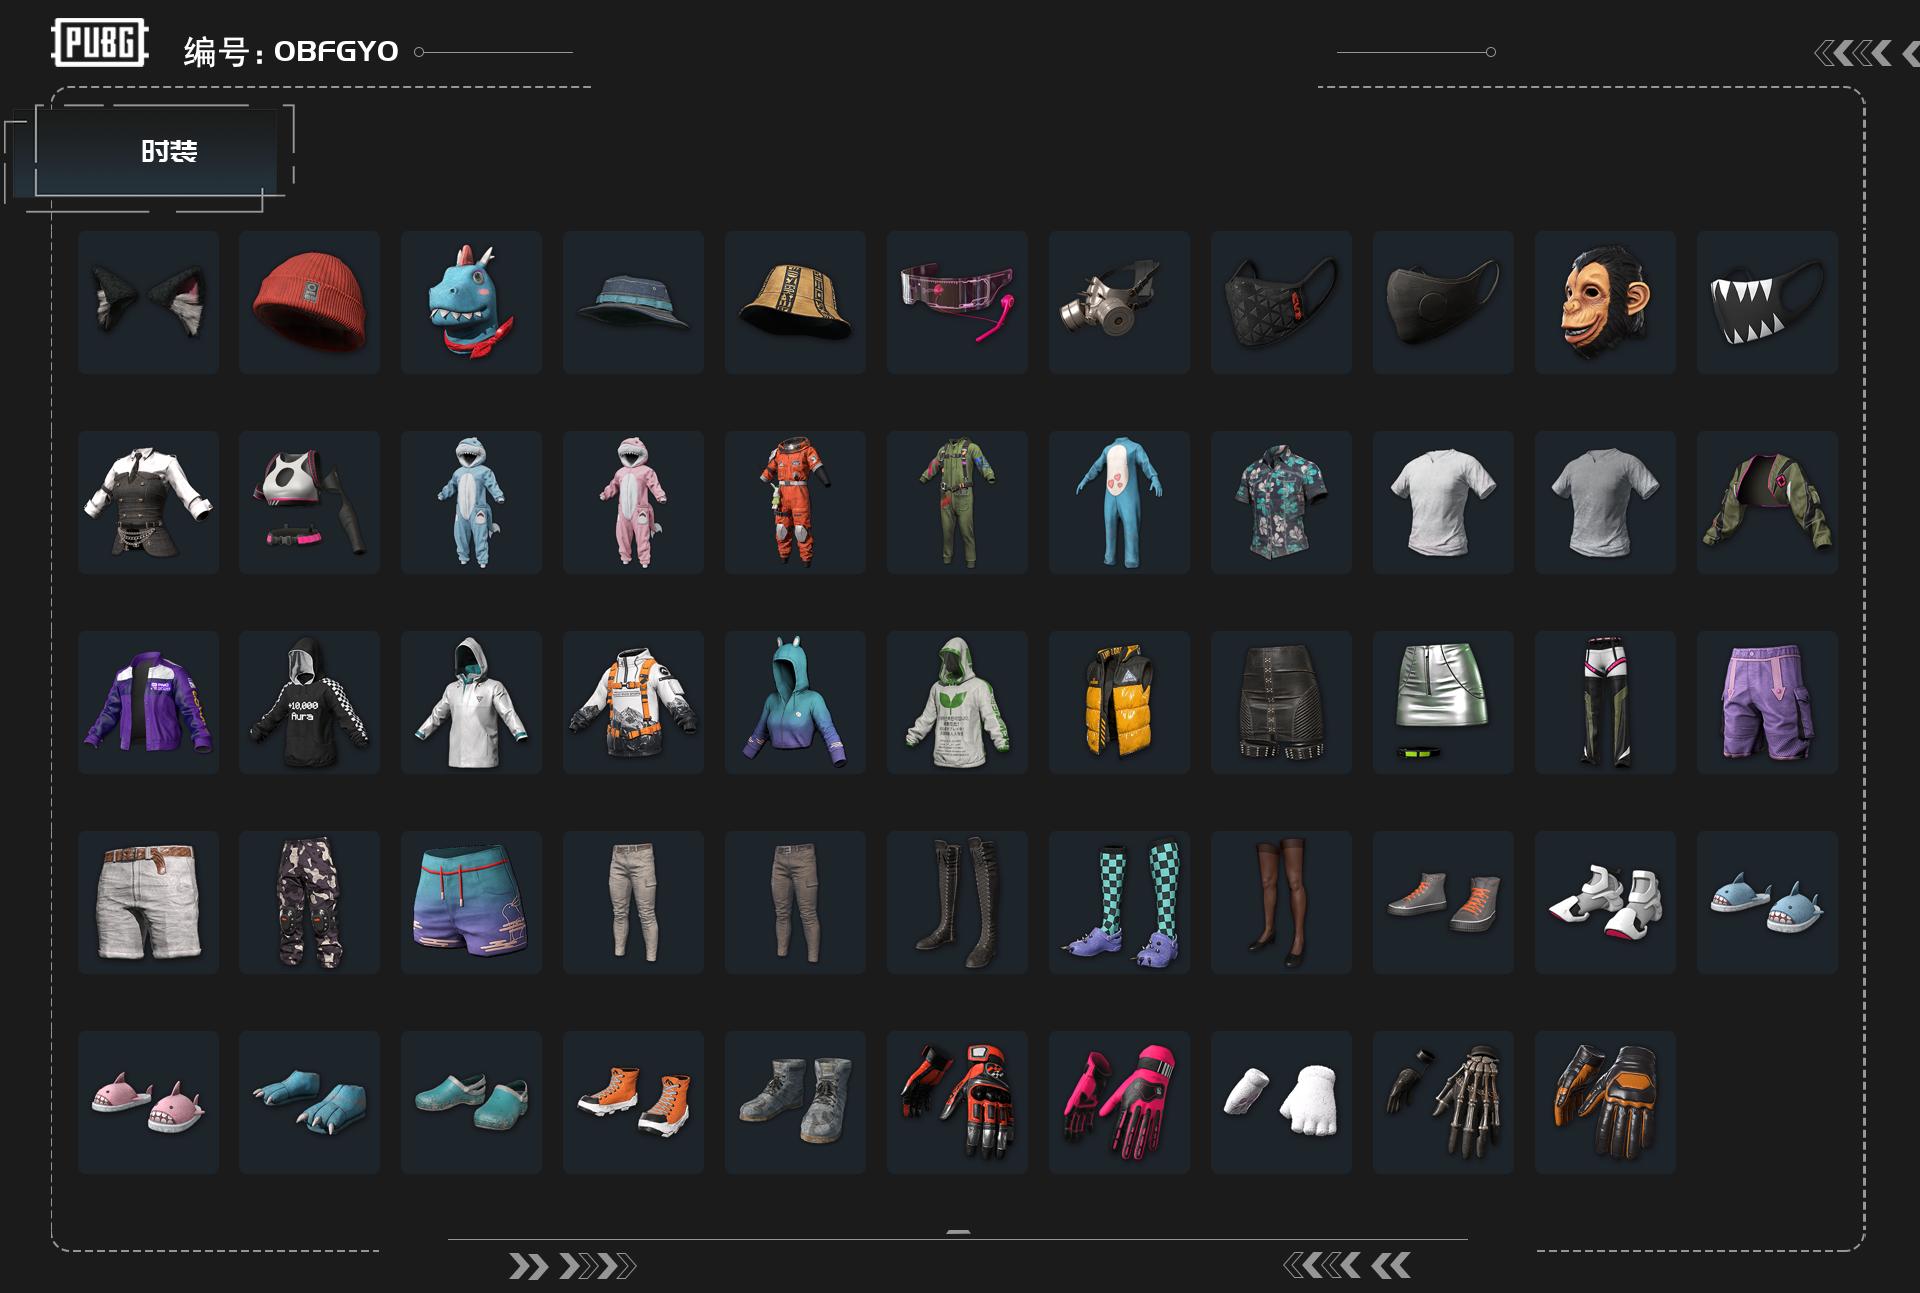Select the purple cargo shorts
Image resolution: width=1920 pixels, height=1293 pixels.
tap(1767, 702)
